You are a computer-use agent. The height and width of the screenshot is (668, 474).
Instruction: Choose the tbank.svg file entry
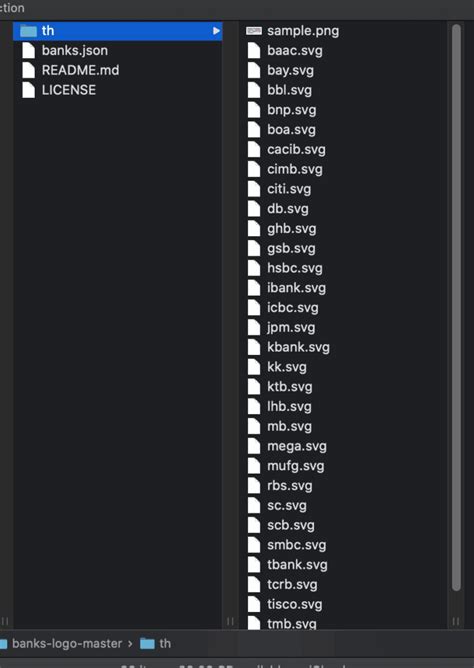click(297, 565)
